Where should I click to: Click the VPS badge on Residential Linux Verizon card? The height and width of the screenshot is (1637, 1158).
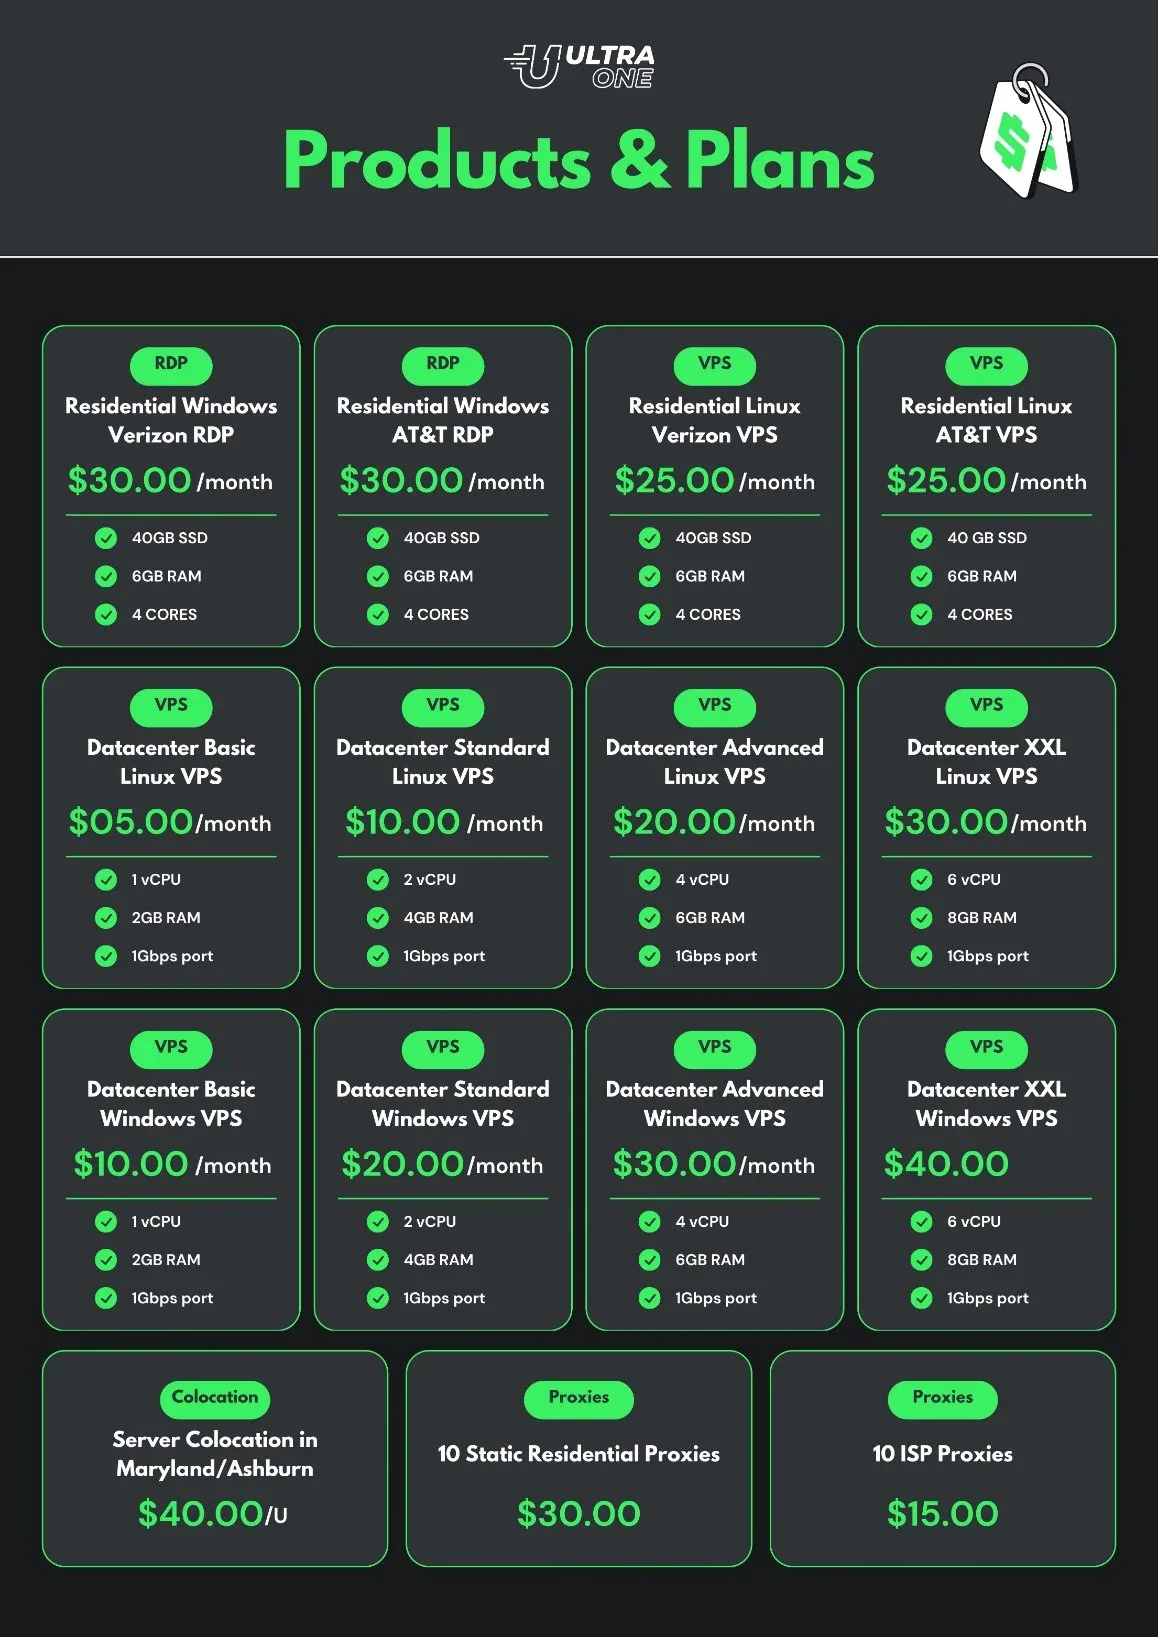(x=714, y=365)
